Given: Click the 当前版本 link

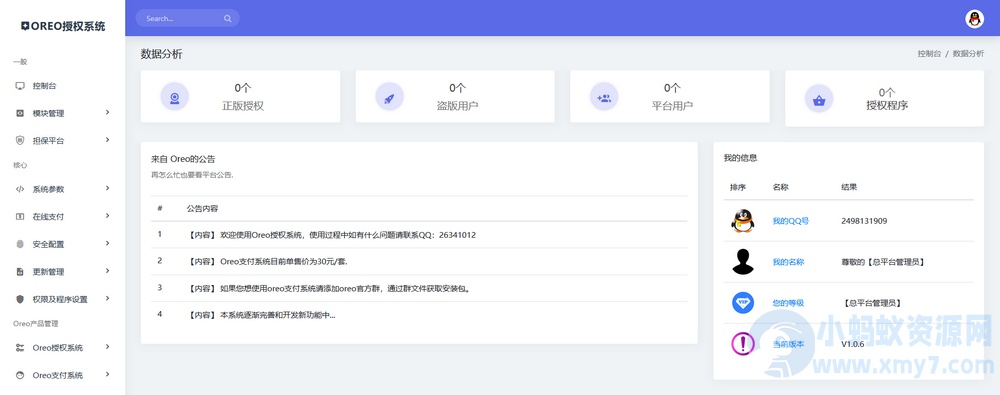Looking at the screenshot, I should click(x=788, y=344).
